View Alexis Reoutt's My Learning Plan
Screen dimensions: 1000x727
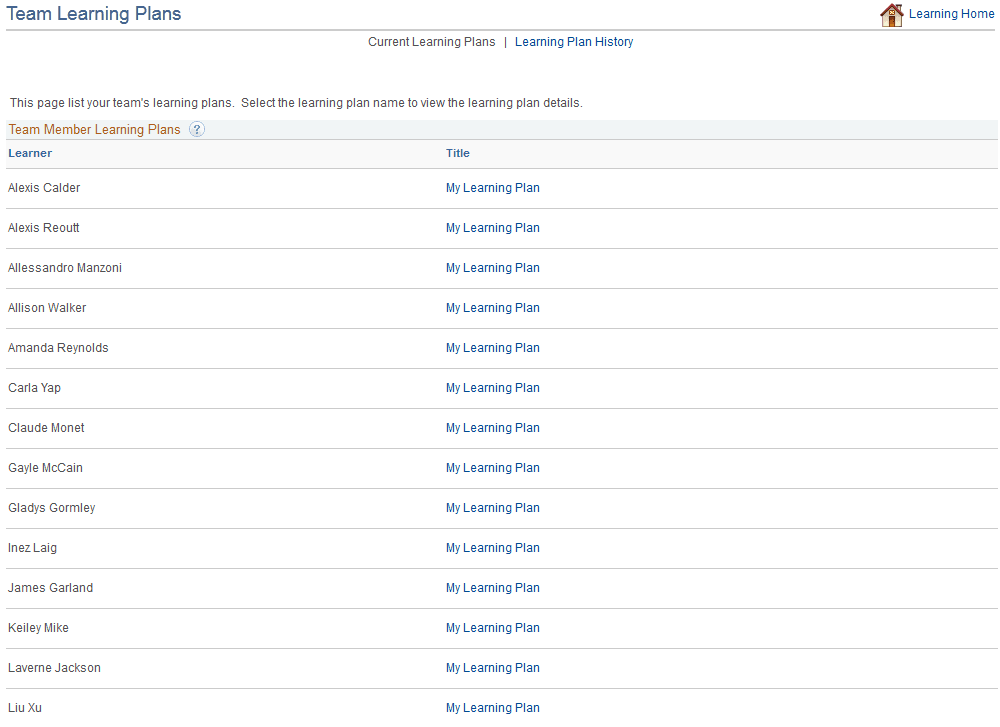point(492,227)
